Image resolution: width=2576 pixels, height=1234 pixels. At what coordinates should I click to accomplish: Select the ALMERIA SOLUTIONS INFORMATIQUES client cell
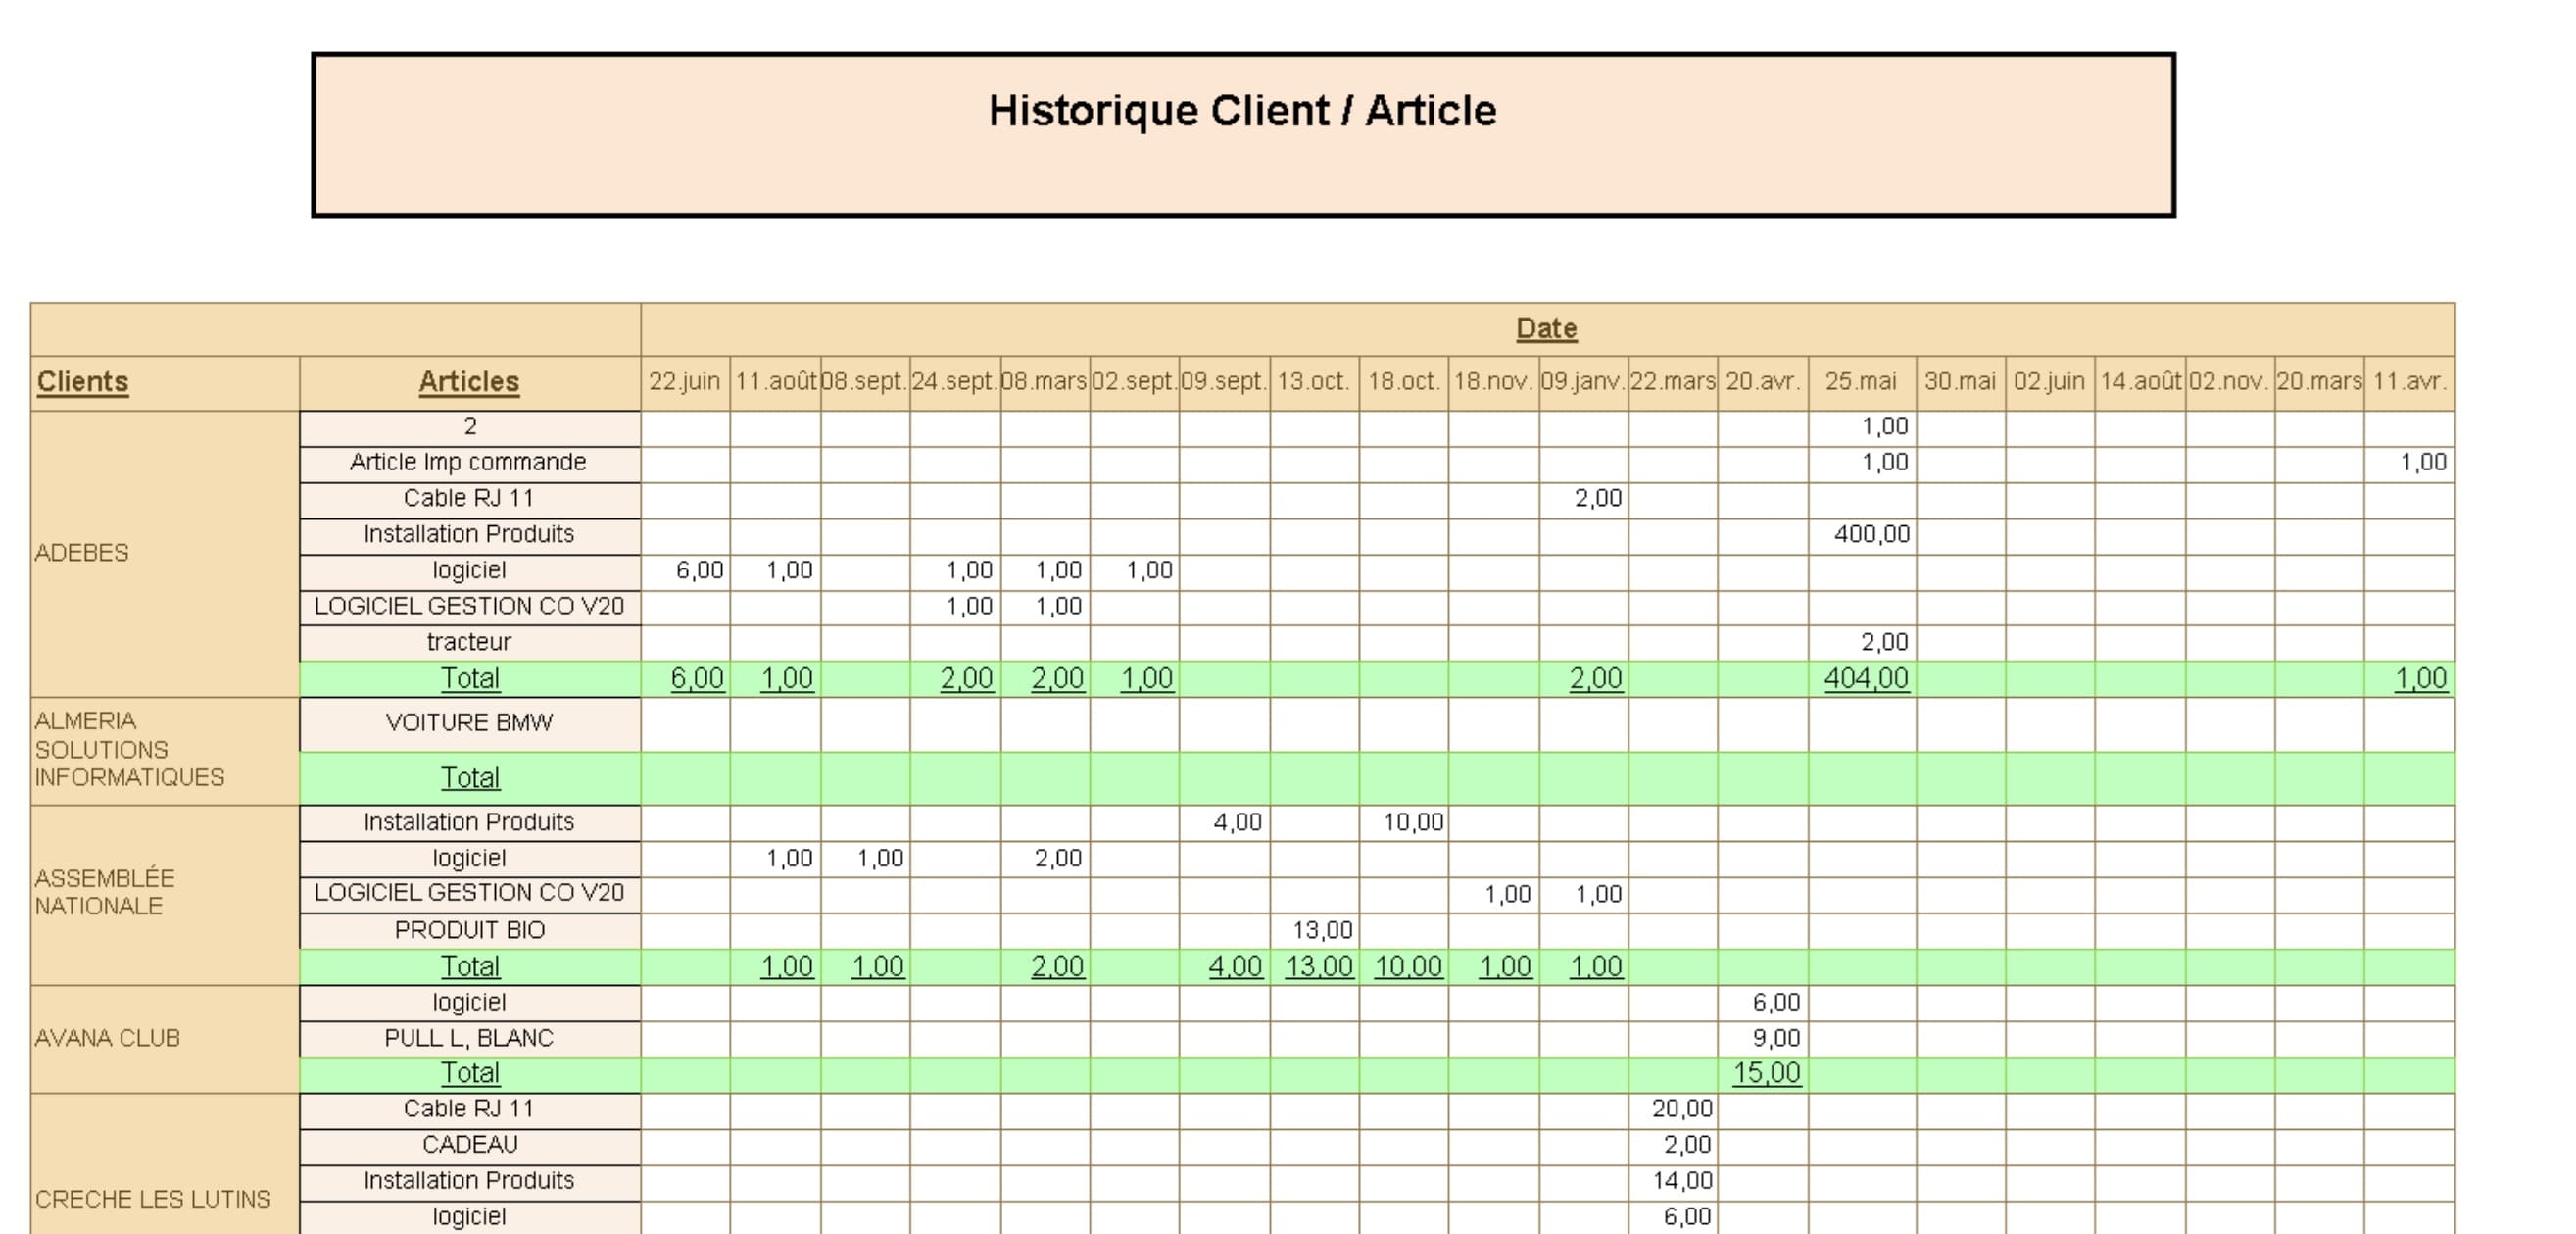[x=131, y=749]
